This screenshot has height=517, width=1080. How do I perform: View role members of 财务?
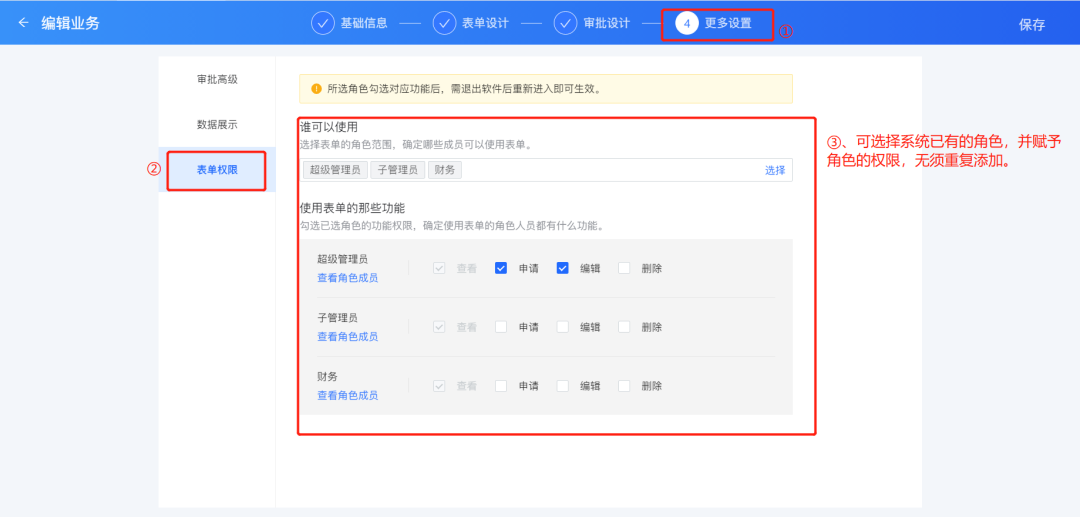pos(347,396)
